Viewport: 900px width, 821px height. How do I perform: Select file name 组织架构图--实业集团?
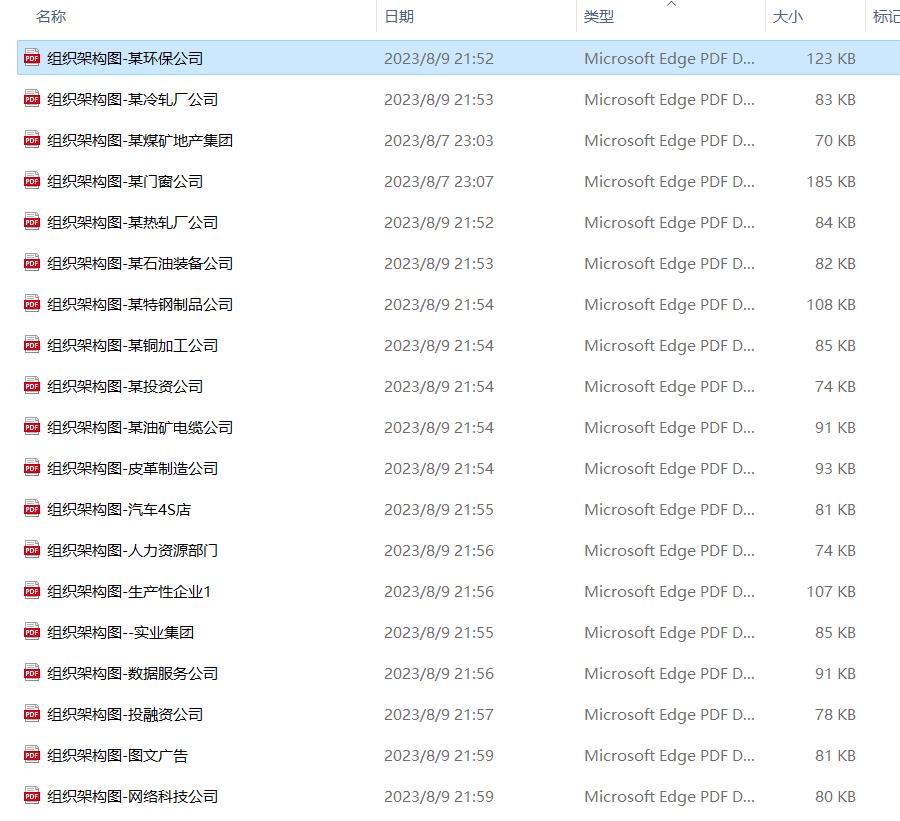[121, 633]
